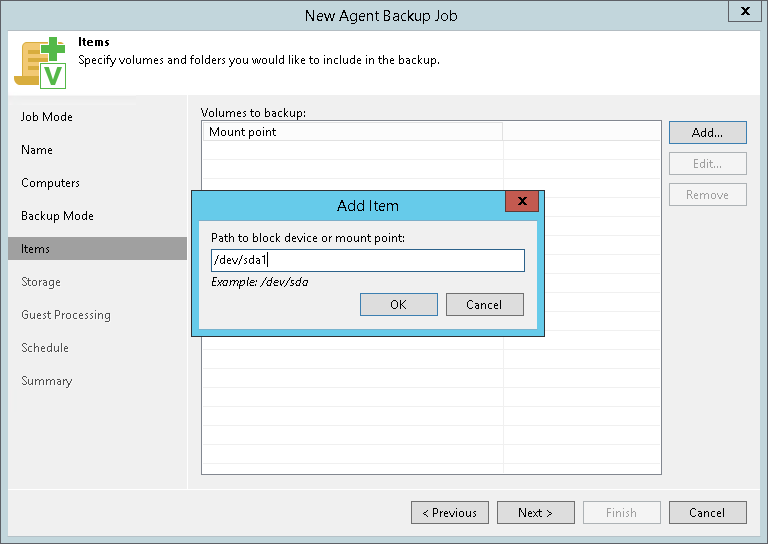
Task: Close the Add Item dialog
Action: click(522, 203)
